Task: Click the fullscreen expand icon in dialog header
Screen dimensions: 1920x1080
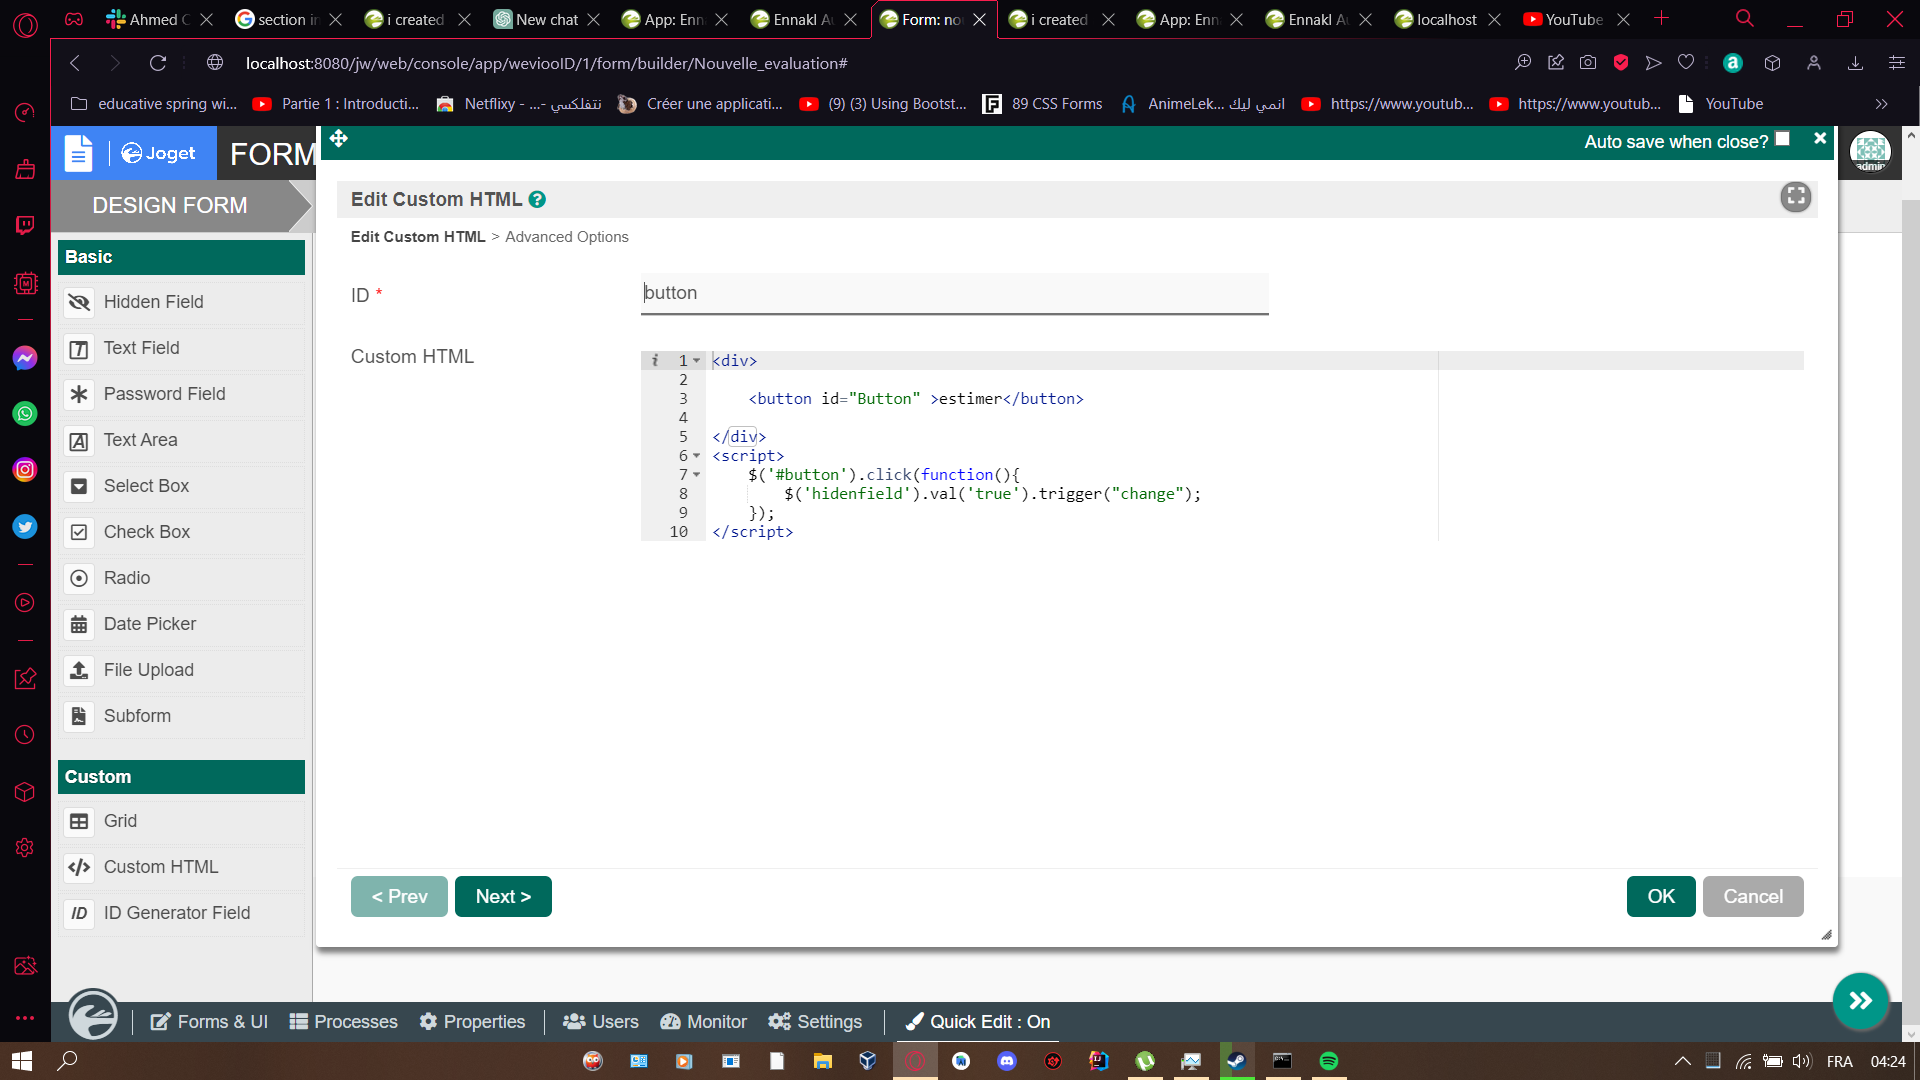Action: point(1796,197)
